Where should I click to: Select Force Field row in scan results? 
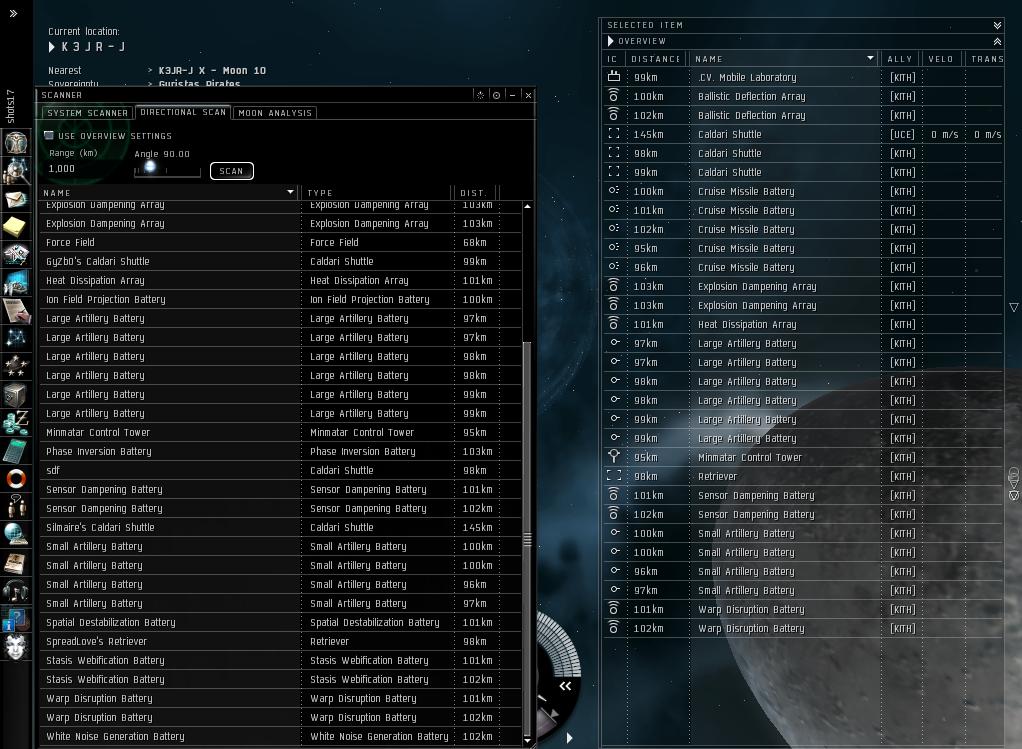[x=281, y=242]
